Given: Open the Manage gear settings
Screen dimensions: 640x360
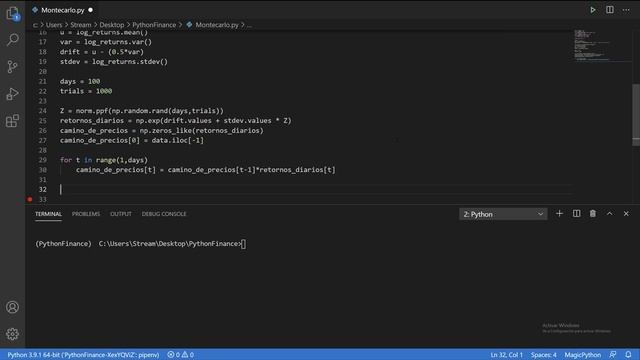Looking at the screenshot, I should (13, 334).
